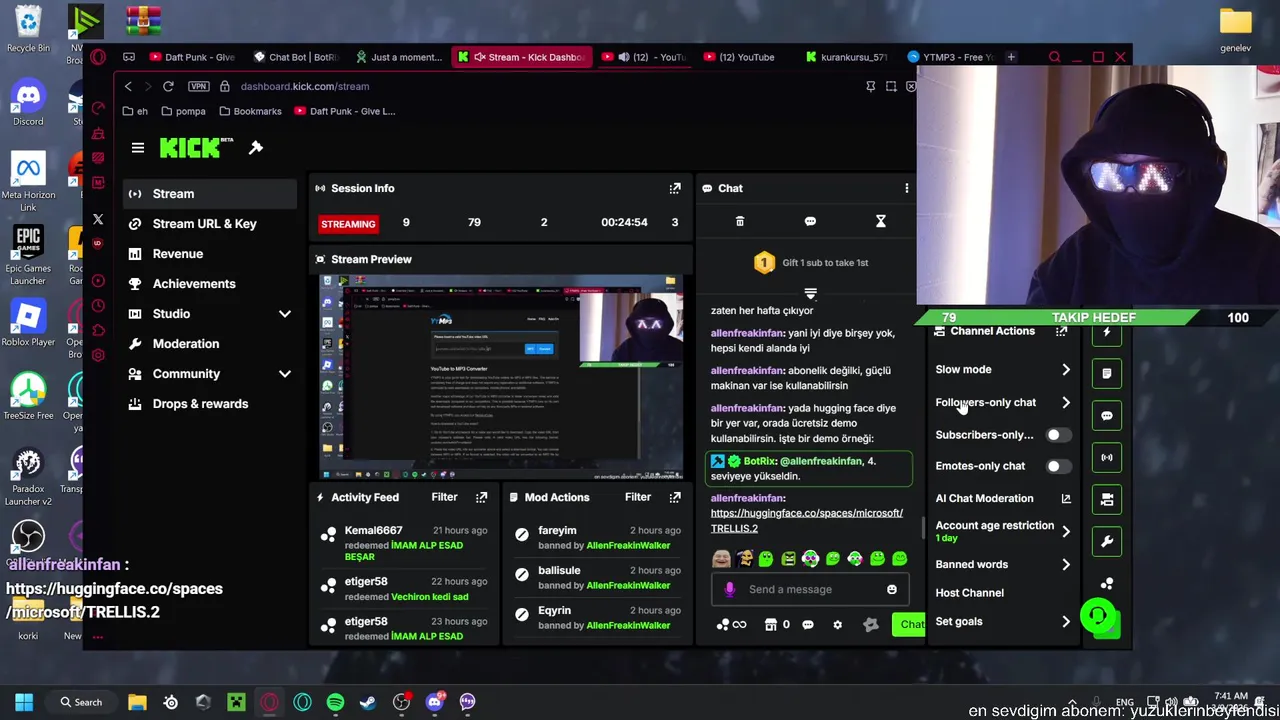Click the green headset support button
This screenshot has height=720, width=1280.
click(1098, 616)
